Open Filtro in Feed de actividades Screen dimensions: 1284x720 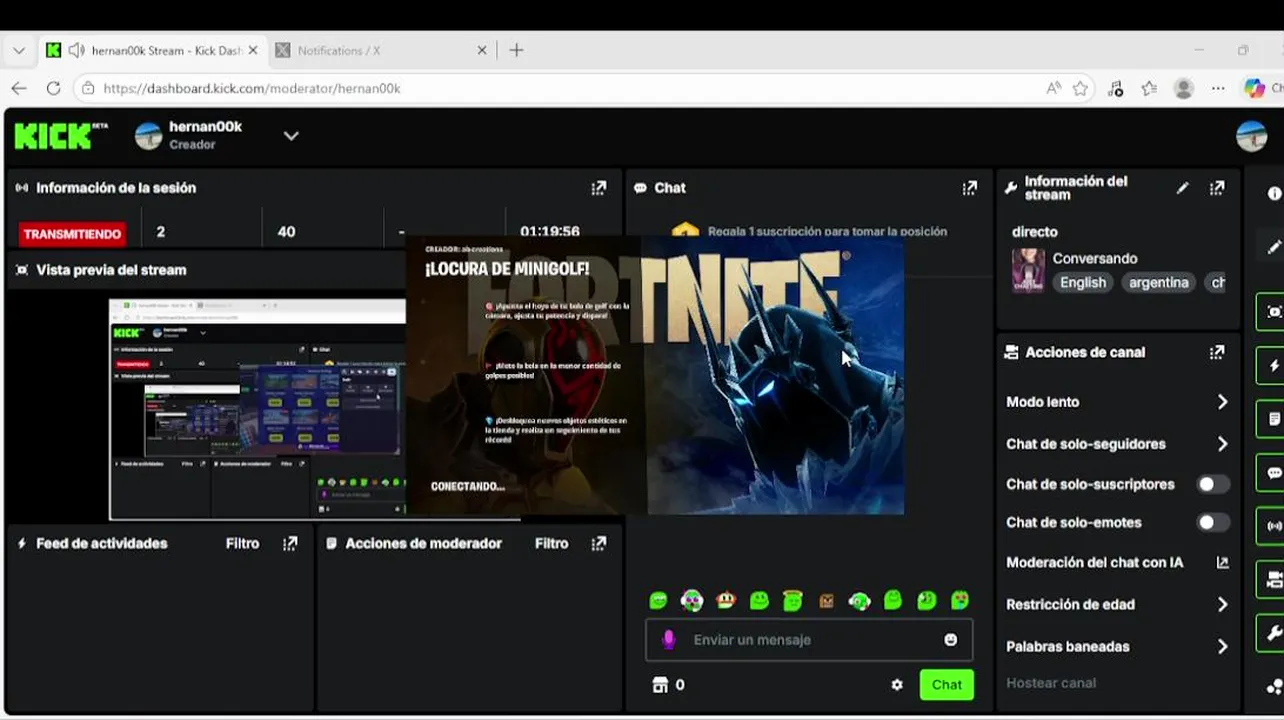242,544
